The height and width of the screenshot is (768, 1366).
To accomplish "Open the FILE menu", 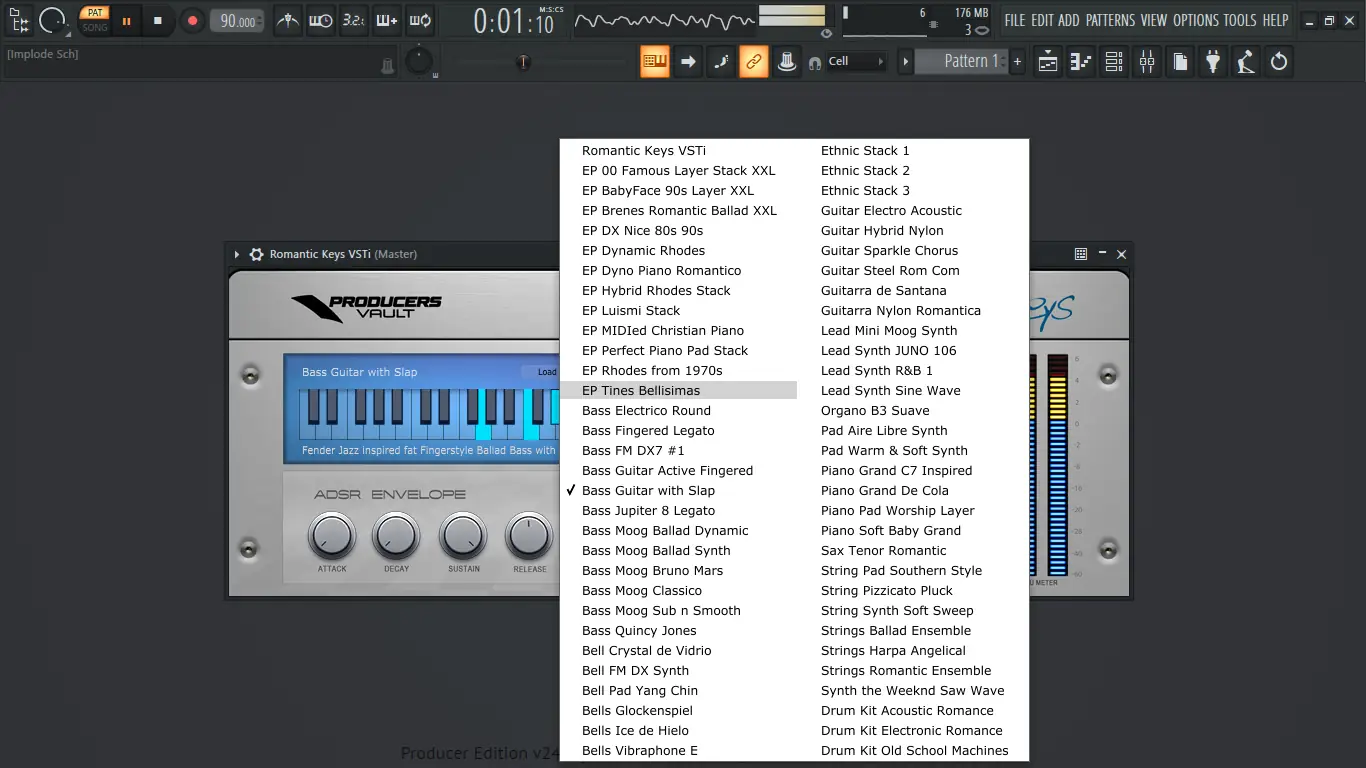I will point(1015,20).
